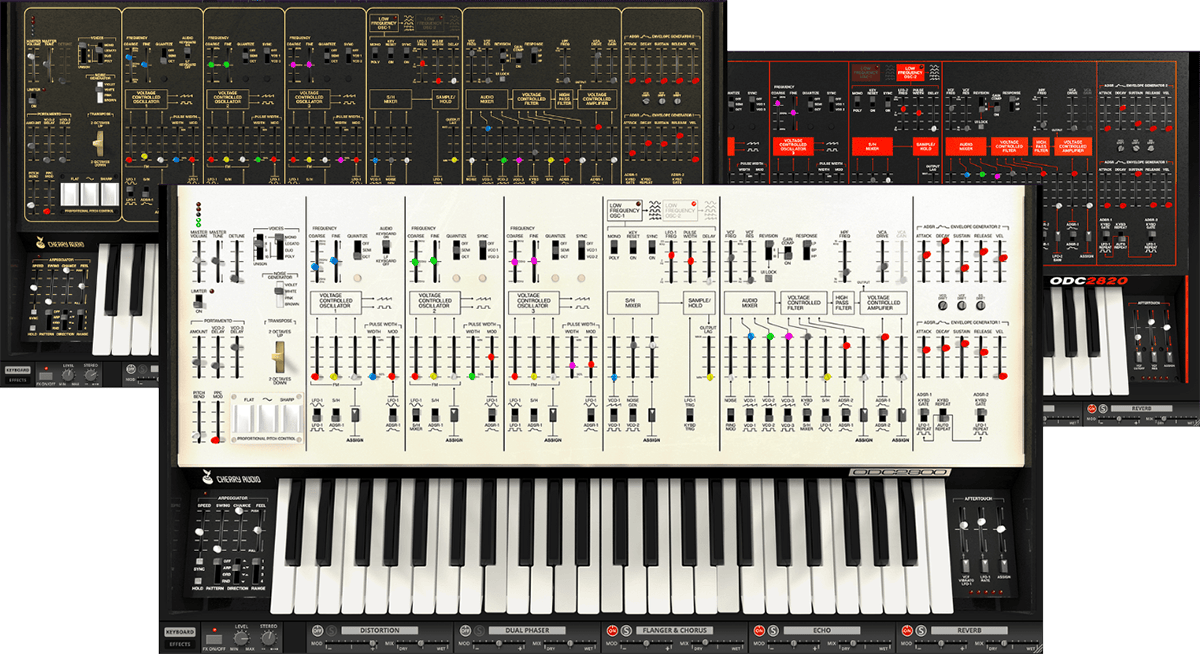
Task: Open the VCO 1 FM Assign selector
Action: click(x=355, y=416)
